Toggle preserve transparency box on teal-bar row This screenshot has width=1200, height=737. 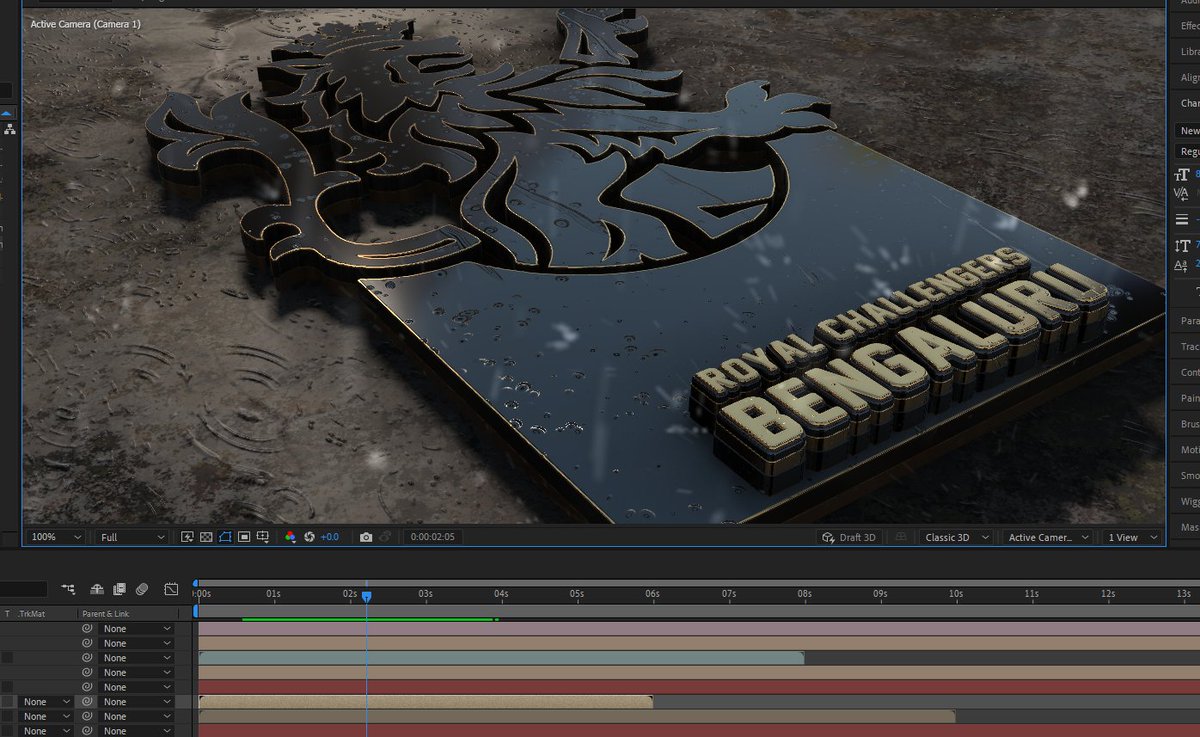coord(8,658)
